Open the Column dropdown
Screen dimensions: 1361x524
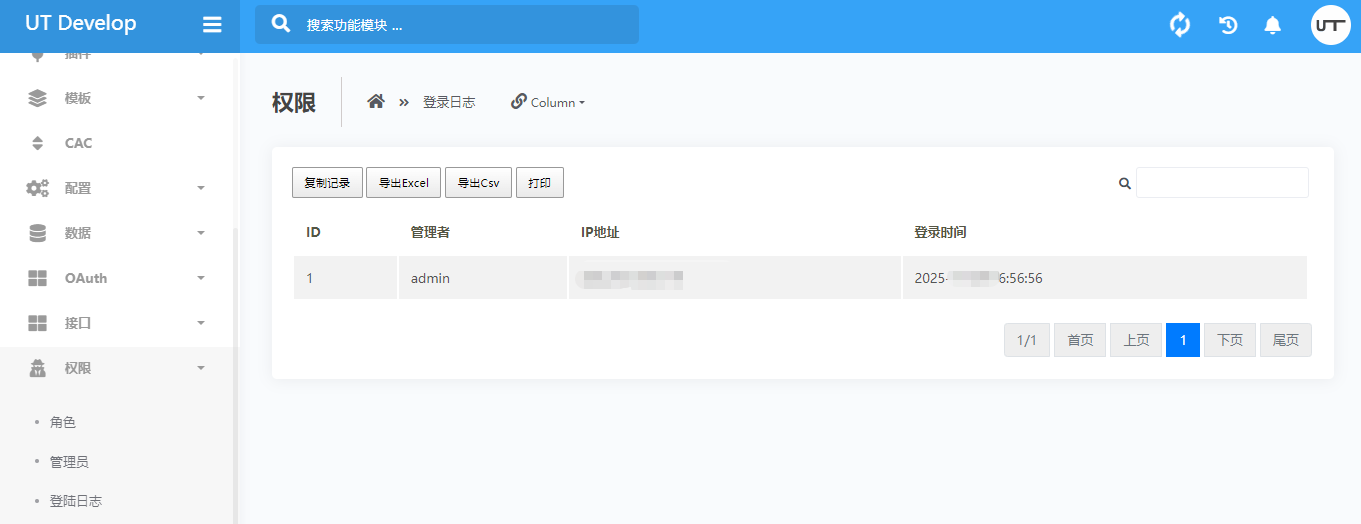(x=548, y=102)
